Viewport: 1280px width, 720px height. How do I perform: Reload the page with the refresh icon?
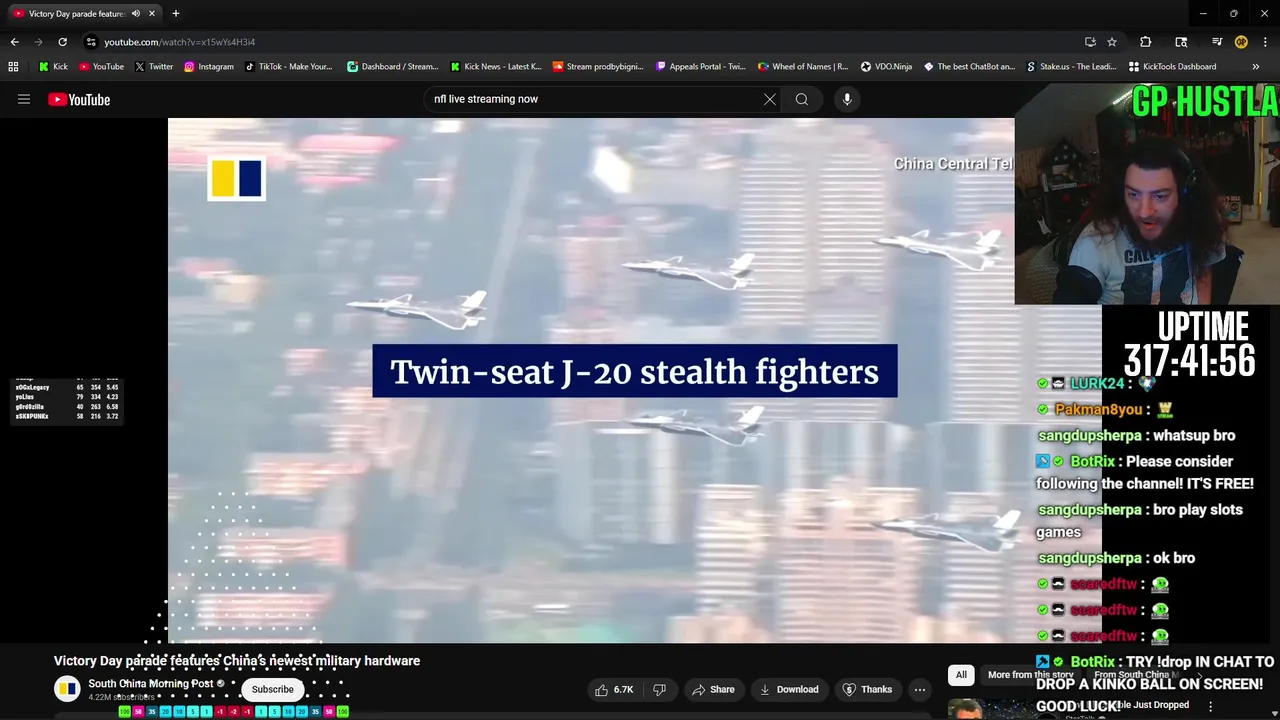click(62, 42)
